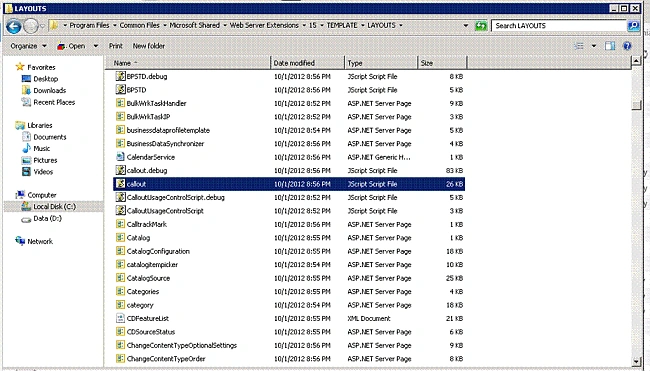Select CalloutUsageControlScript.debug file

[x=176, y=197]
